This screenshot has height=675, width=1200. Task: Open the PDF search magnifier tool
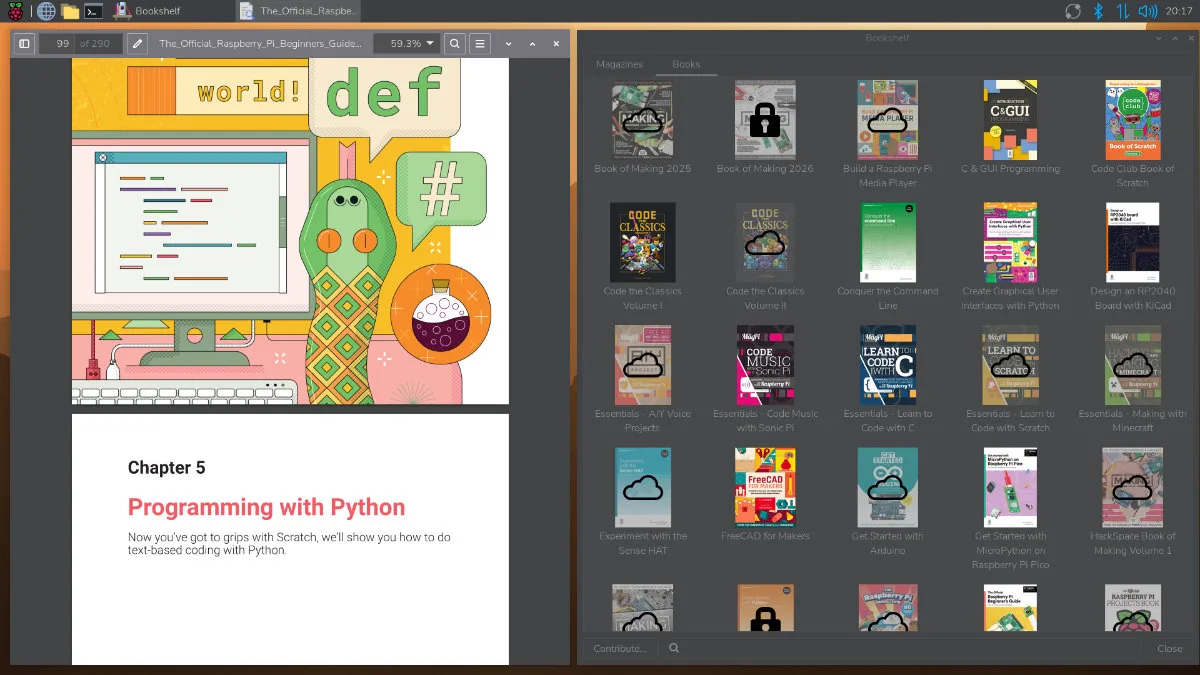455,44
